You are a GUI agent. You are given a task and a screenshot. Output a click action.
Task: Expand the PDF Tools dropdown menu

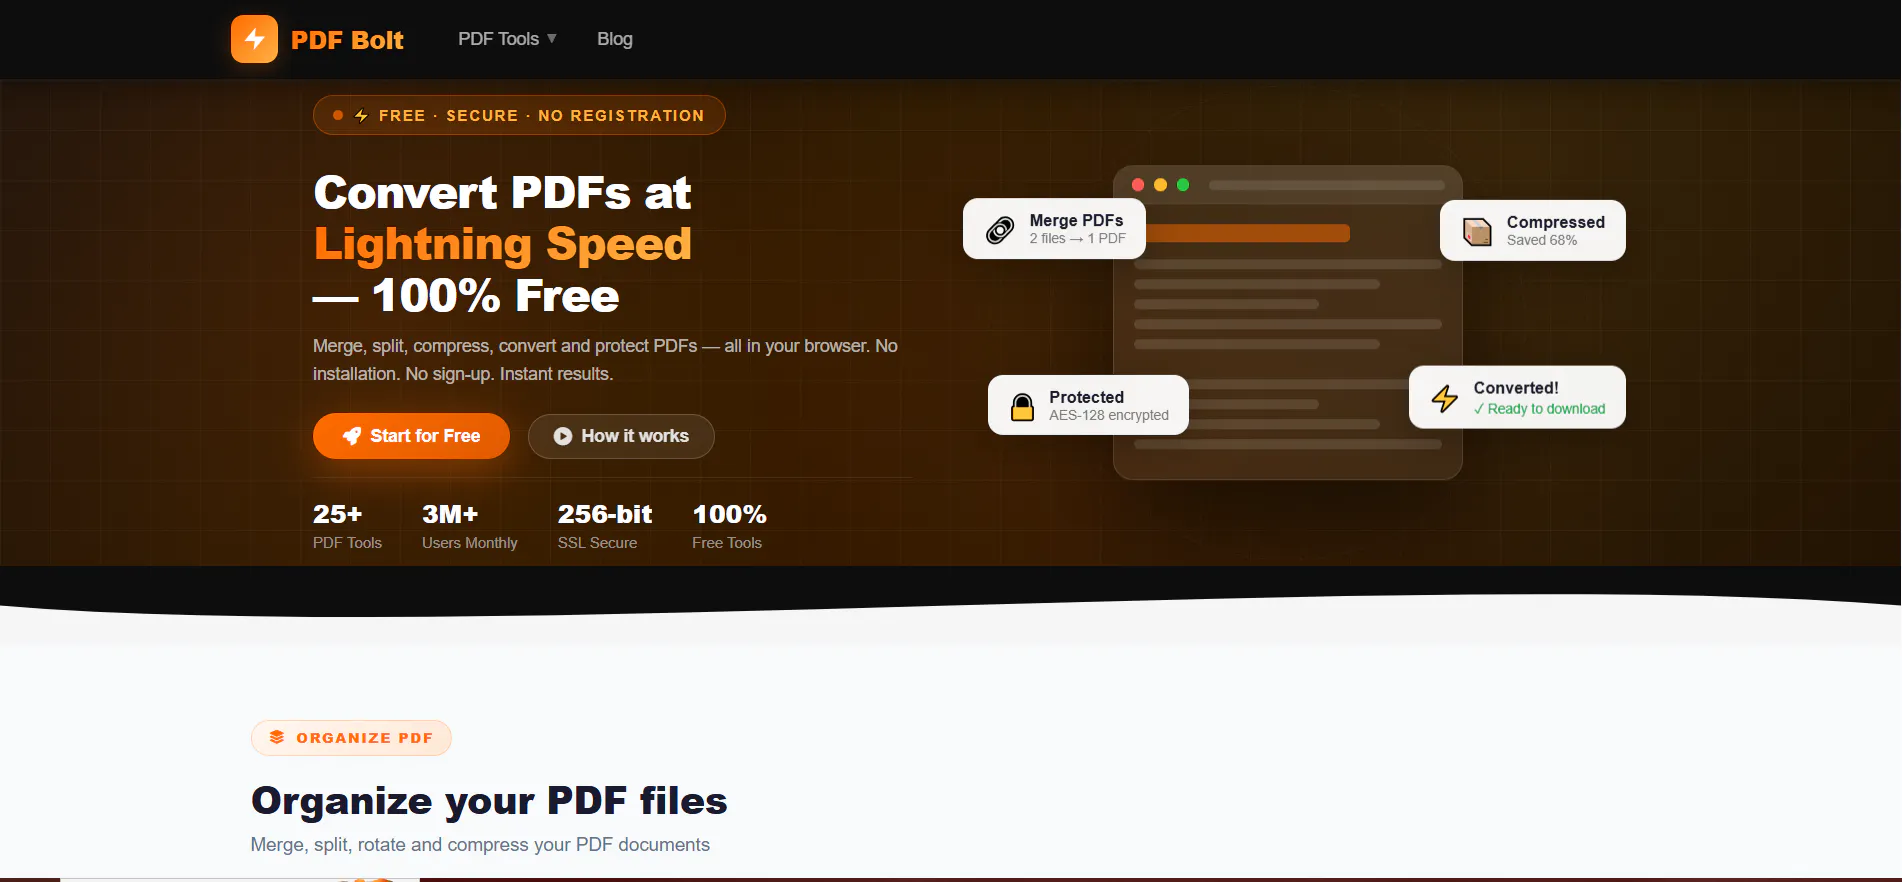(507, 39)
